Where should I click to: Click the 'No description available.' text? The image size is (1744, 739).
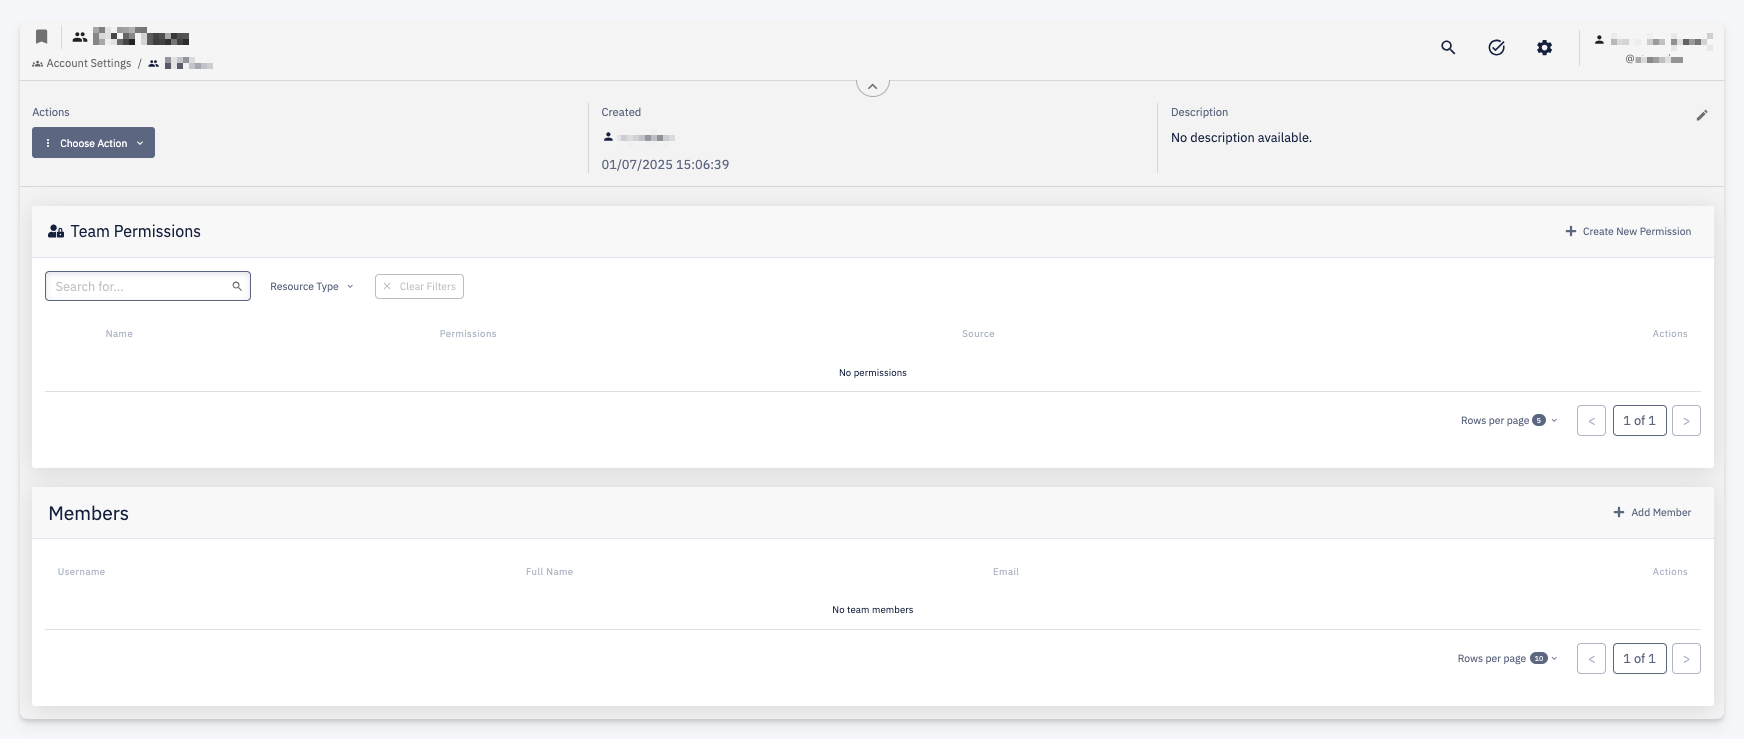pos(1241,138)
